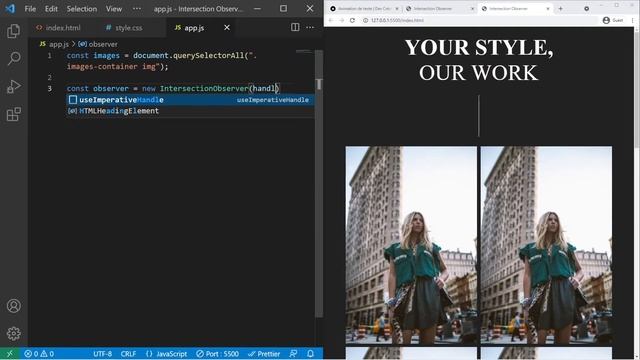The width and height of the screenshot is (640, 360).
Task: Close the app.js editor tab
Action: (227, 27)
